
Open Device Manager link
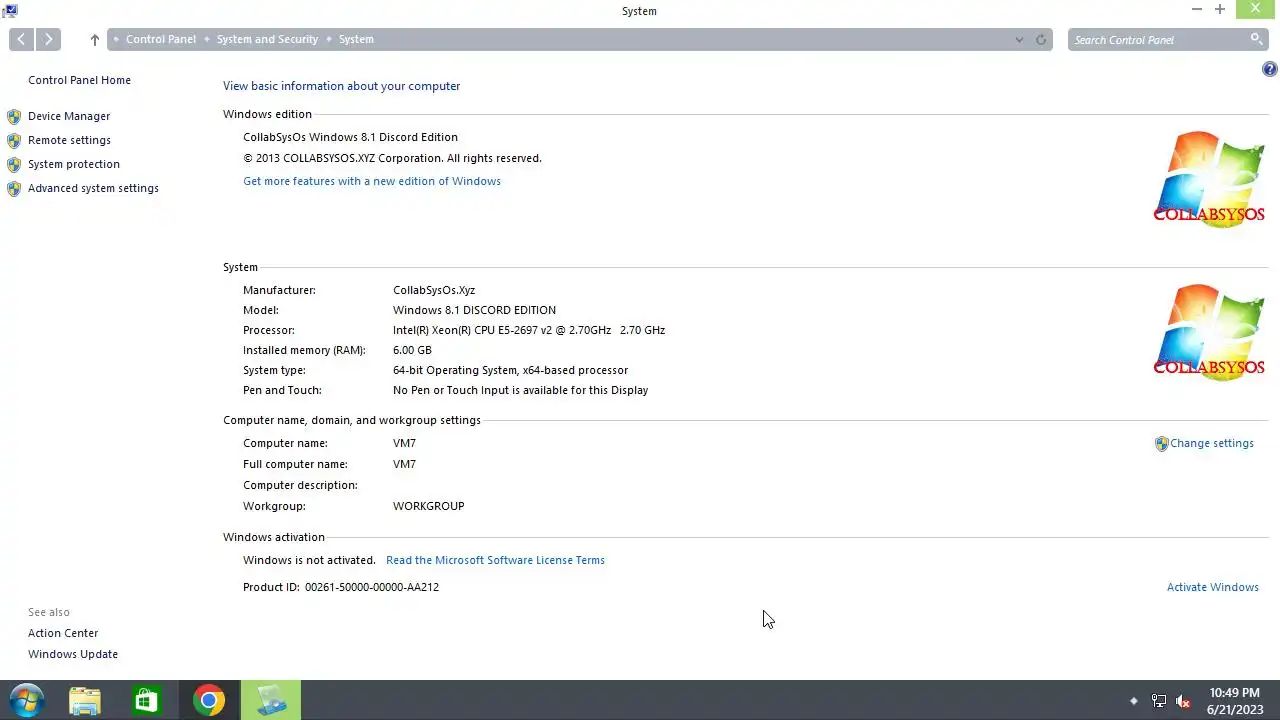pos(69,116)
